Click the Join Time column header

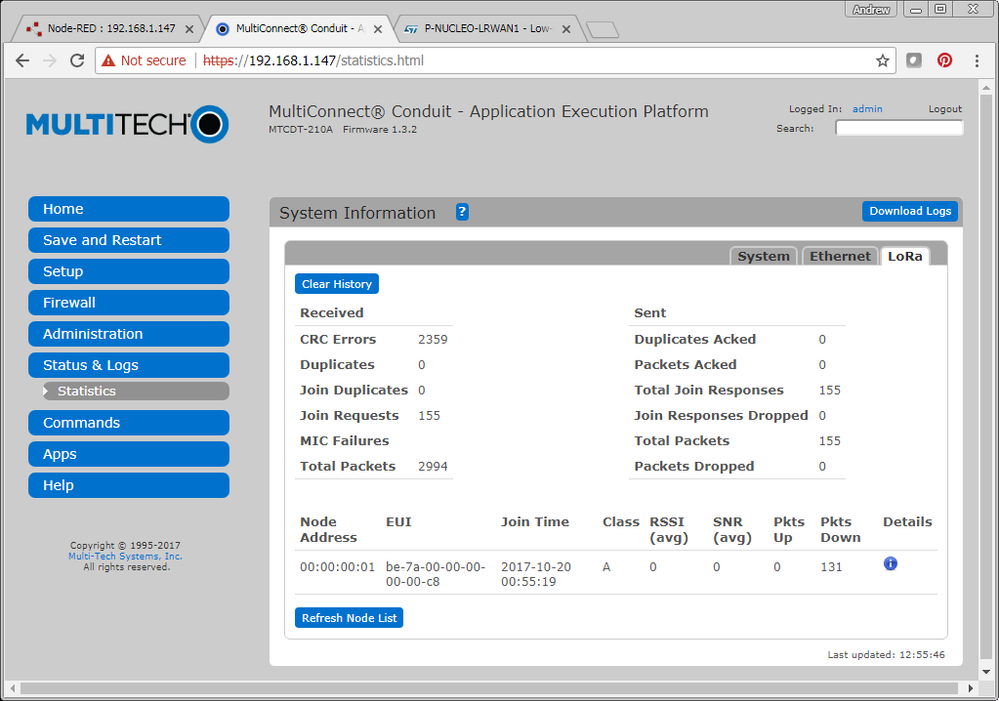[535, 522]
